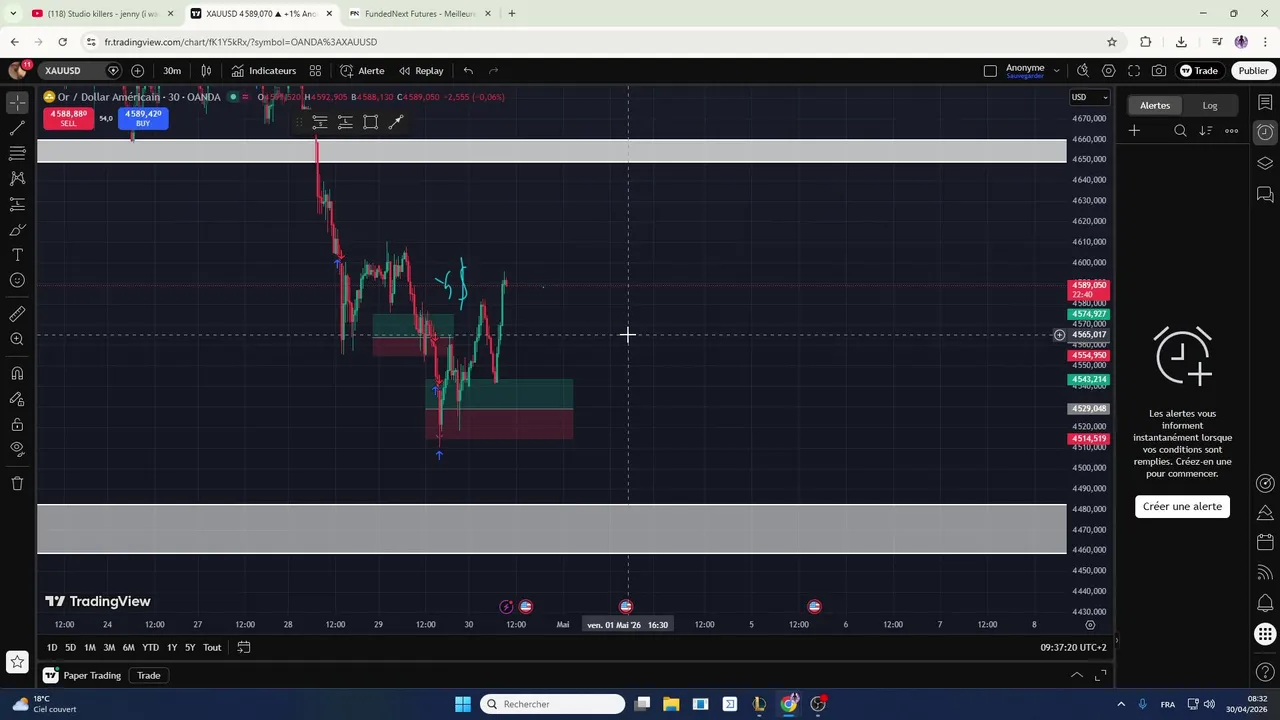Open indicator templates grid menu
This screenshot has width=1280, height=720.
[x=315, y=71]
